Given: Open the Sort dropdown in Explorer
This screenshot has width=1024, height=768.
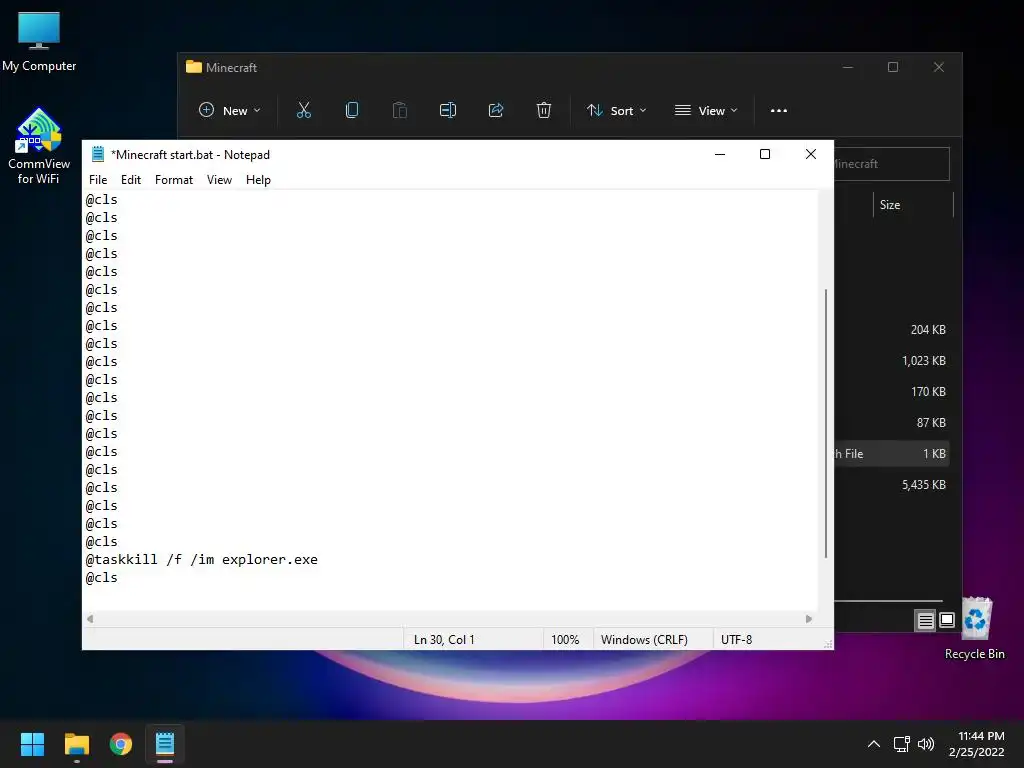Looking at the screenshot, I should tap(616, 110).
